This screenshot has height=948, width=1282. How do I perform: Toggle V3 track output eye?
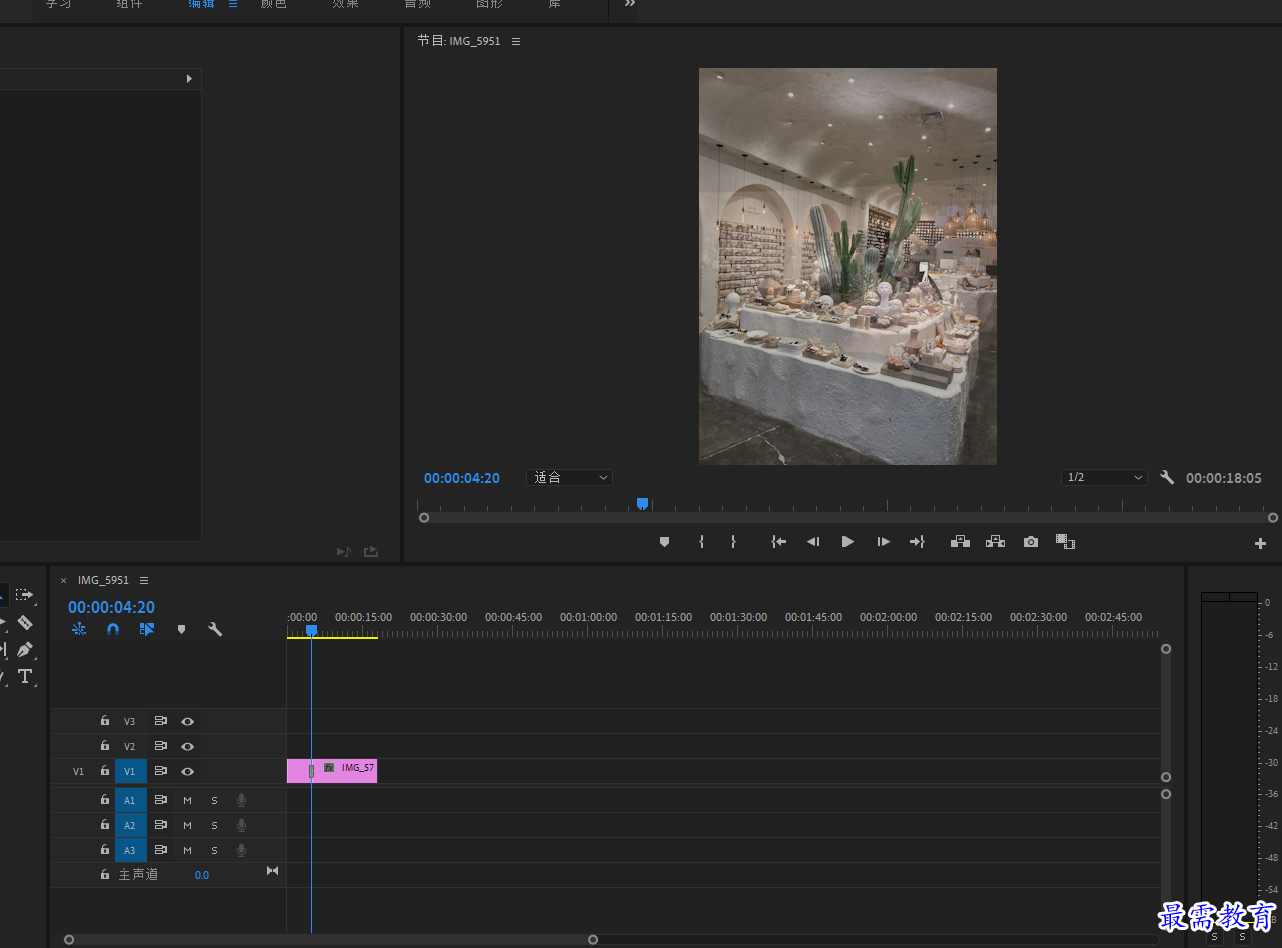coord(187,721)
